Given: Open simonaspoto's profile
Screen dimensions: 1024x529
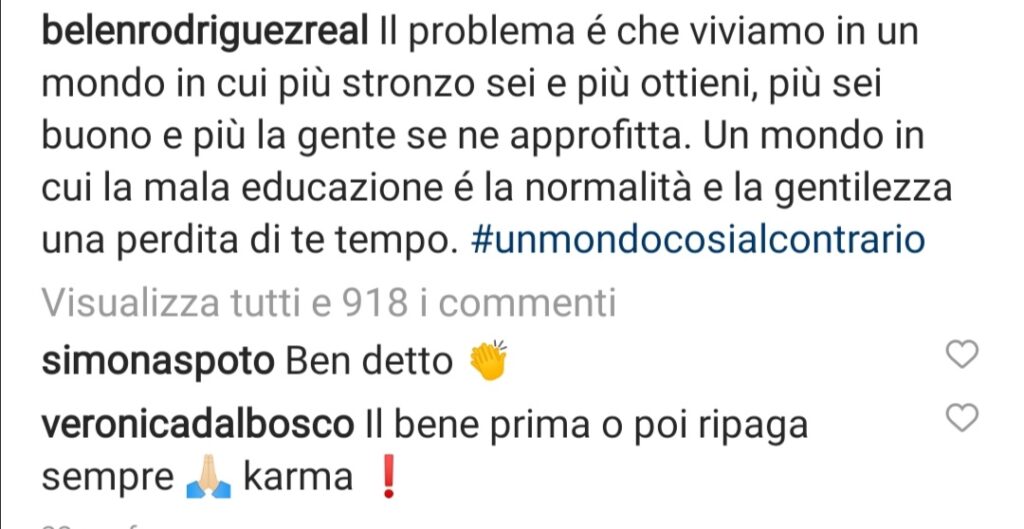Looking at the screenshot, I should [158, 361].
